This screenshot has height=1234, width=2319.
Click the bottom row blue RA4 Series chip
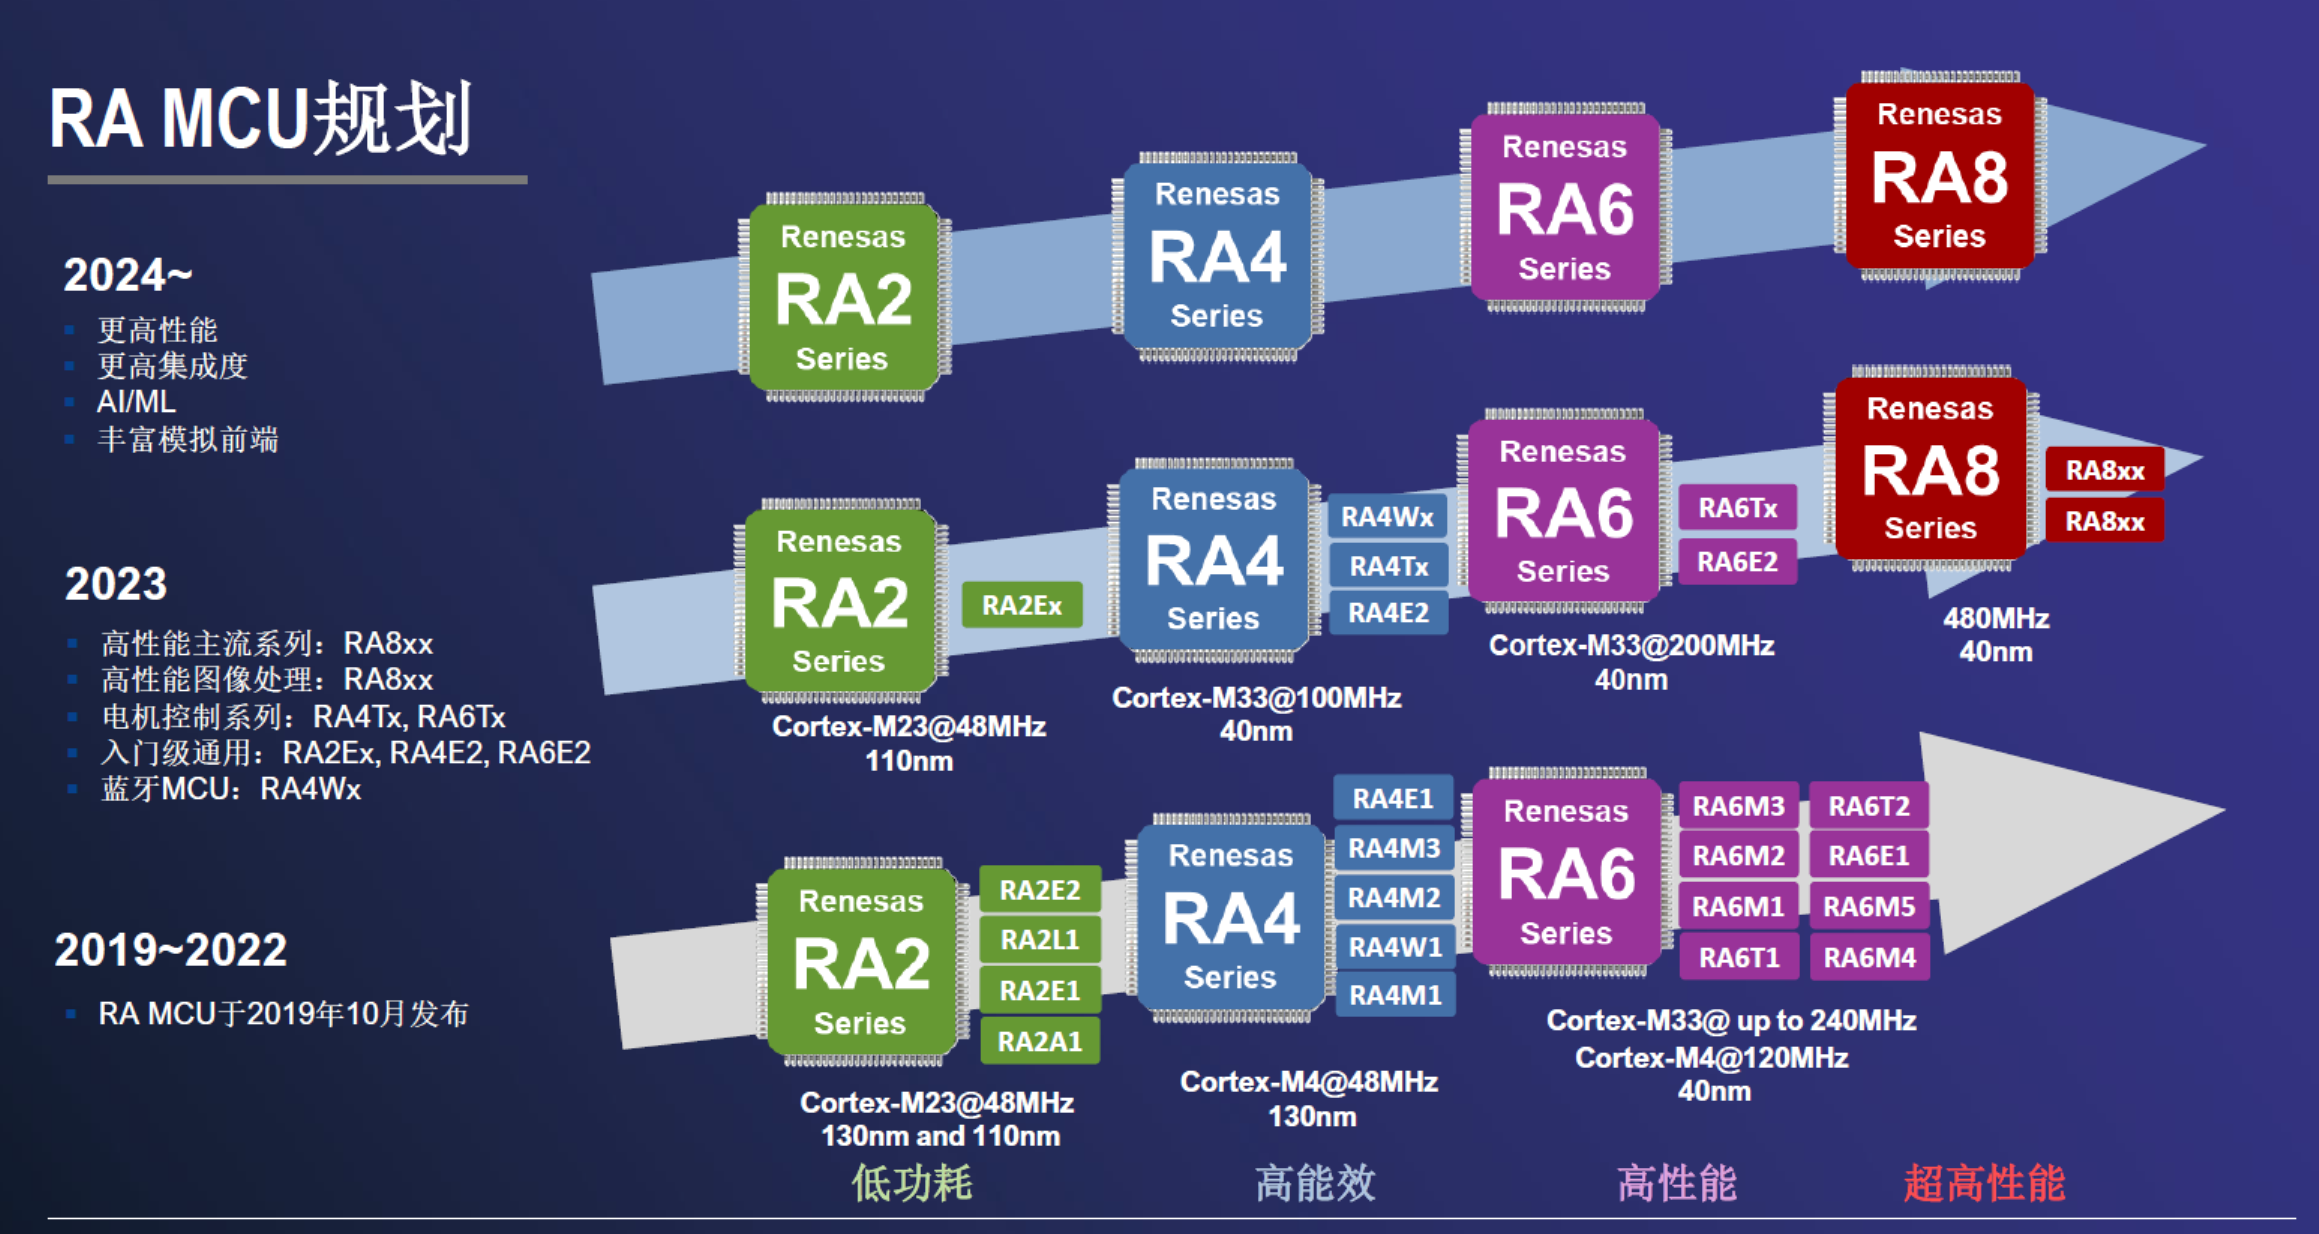point(1230,917)
